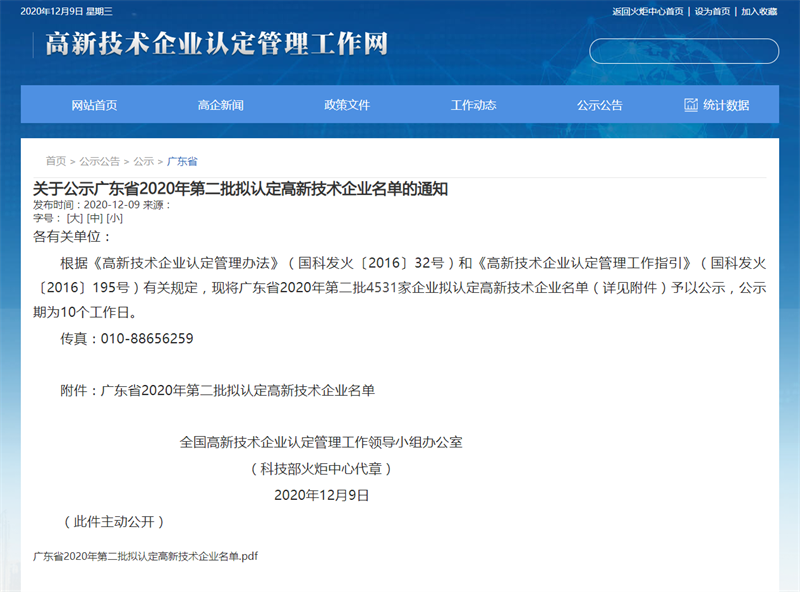The width and height of the screenshot is (800, 592).
Task: Set font size to large [大]
Action: point(74,217)
